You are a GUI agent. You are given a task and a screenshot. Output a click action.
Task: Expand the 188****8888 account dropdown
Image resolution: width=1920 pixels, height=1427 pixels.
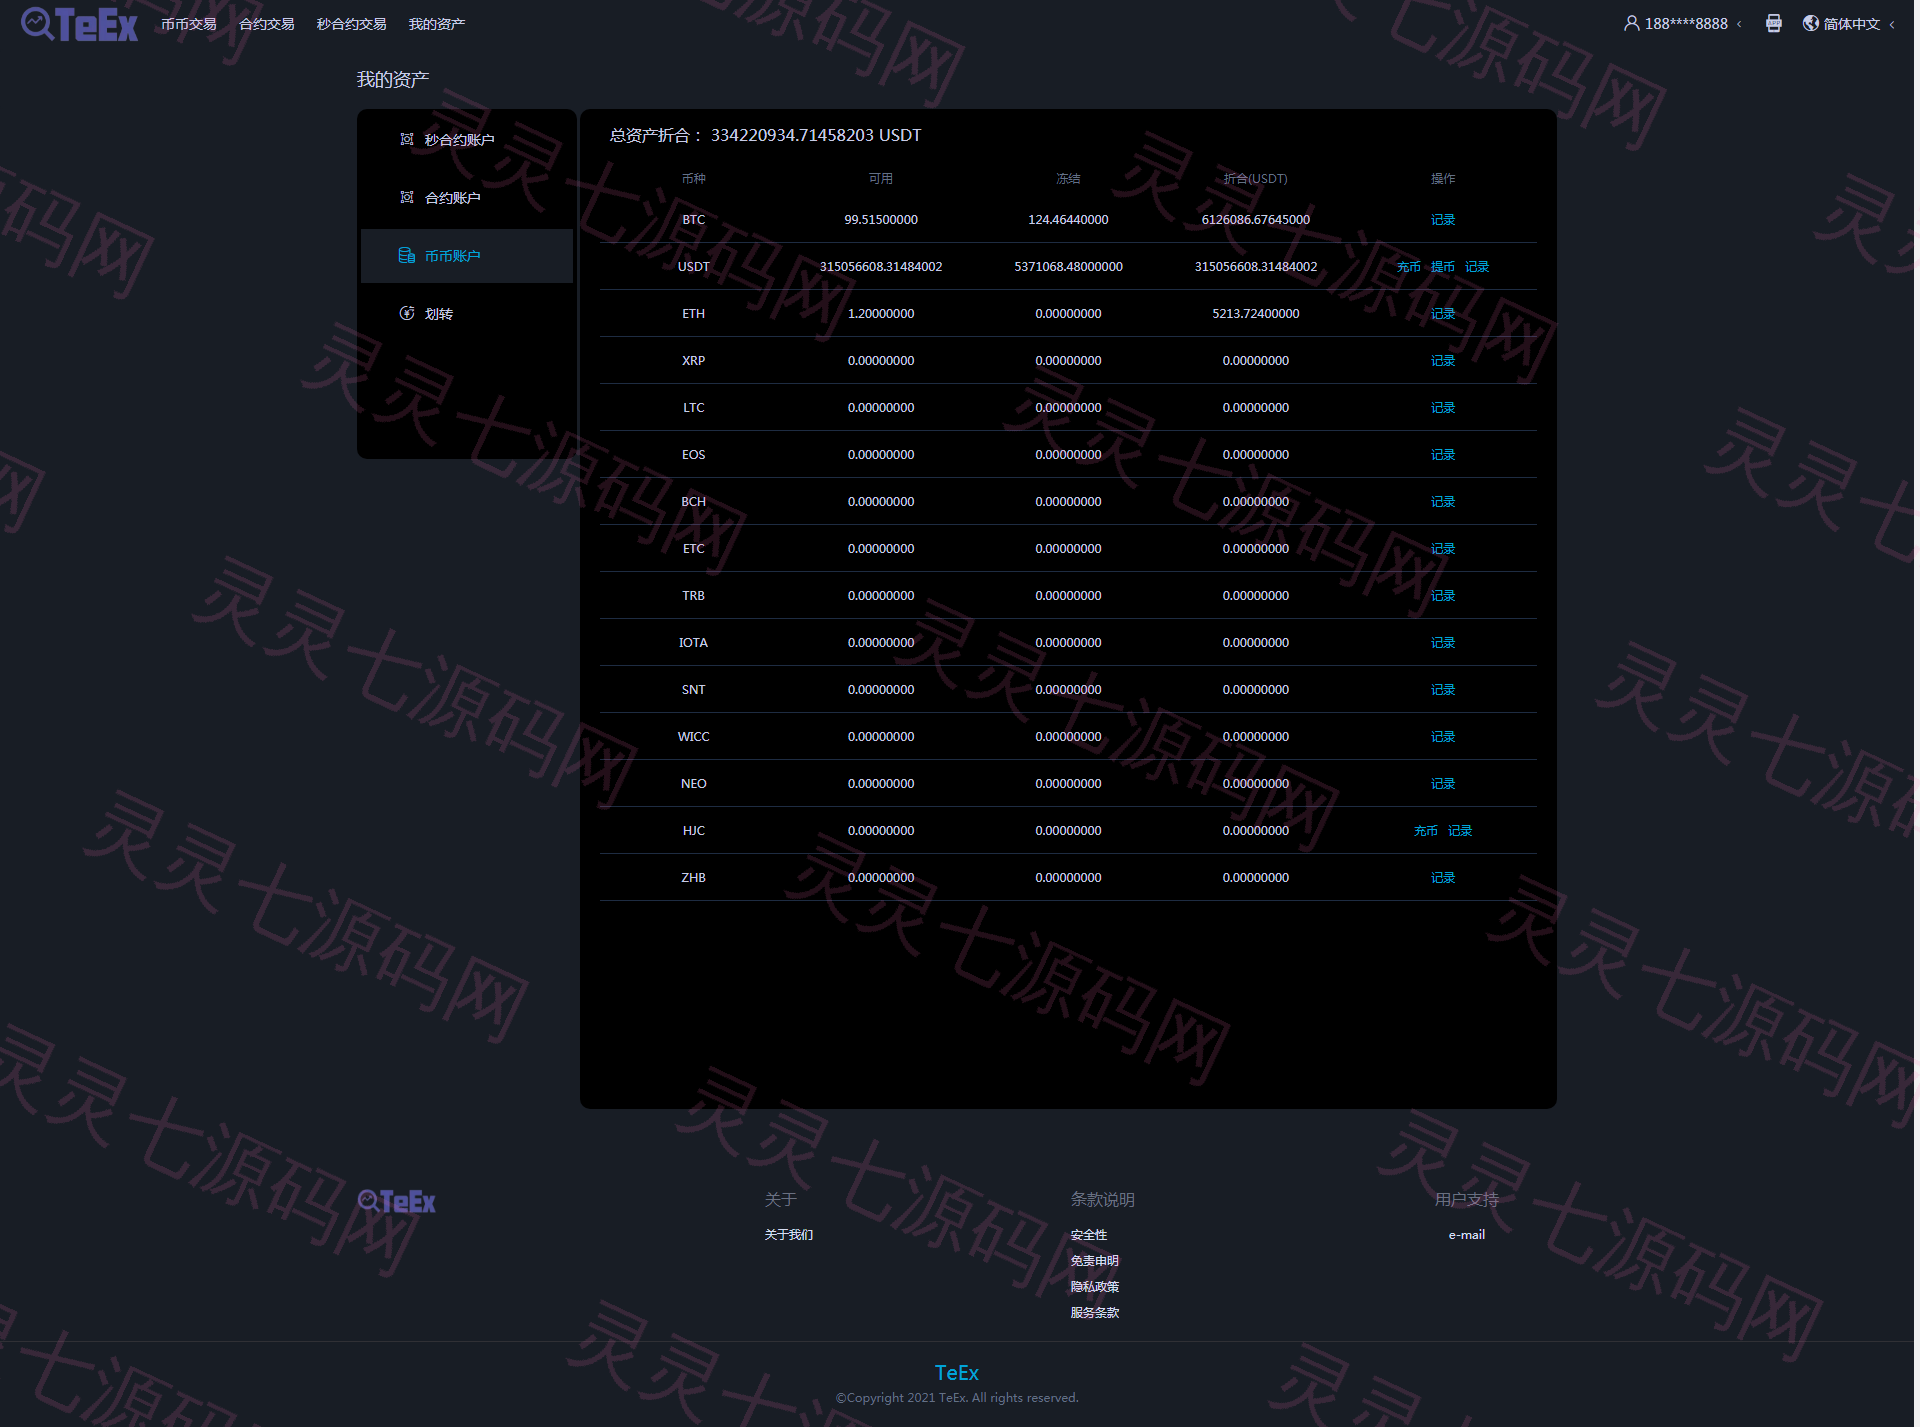[1685, 24]
